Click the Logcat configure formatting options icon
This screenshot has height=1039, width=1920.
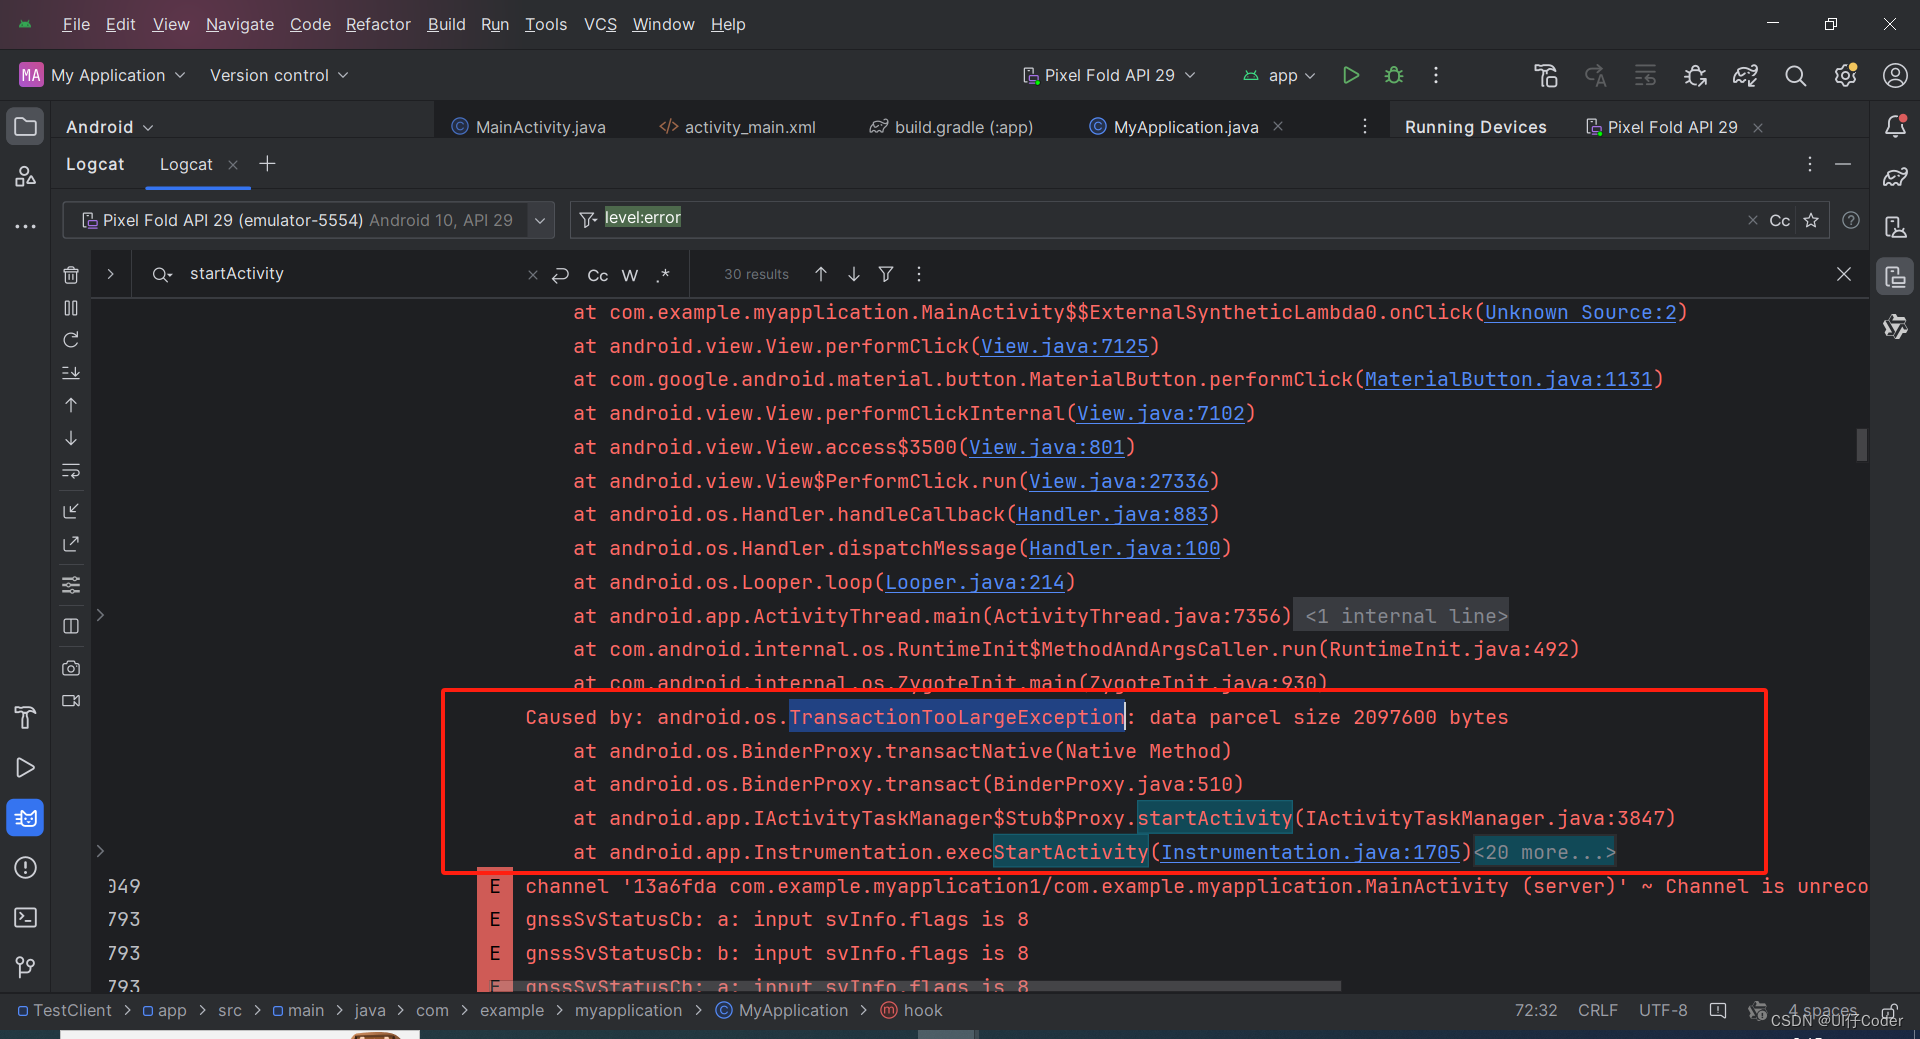[71, 585]
